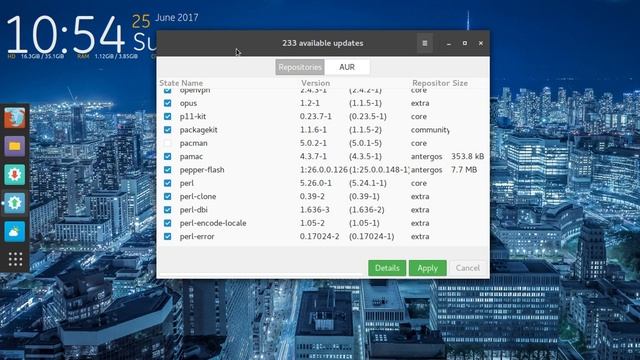The height and width of the screenshot is (360, 640).
Task: Toggle the perl-error checkbox
Action: (167, 236)
